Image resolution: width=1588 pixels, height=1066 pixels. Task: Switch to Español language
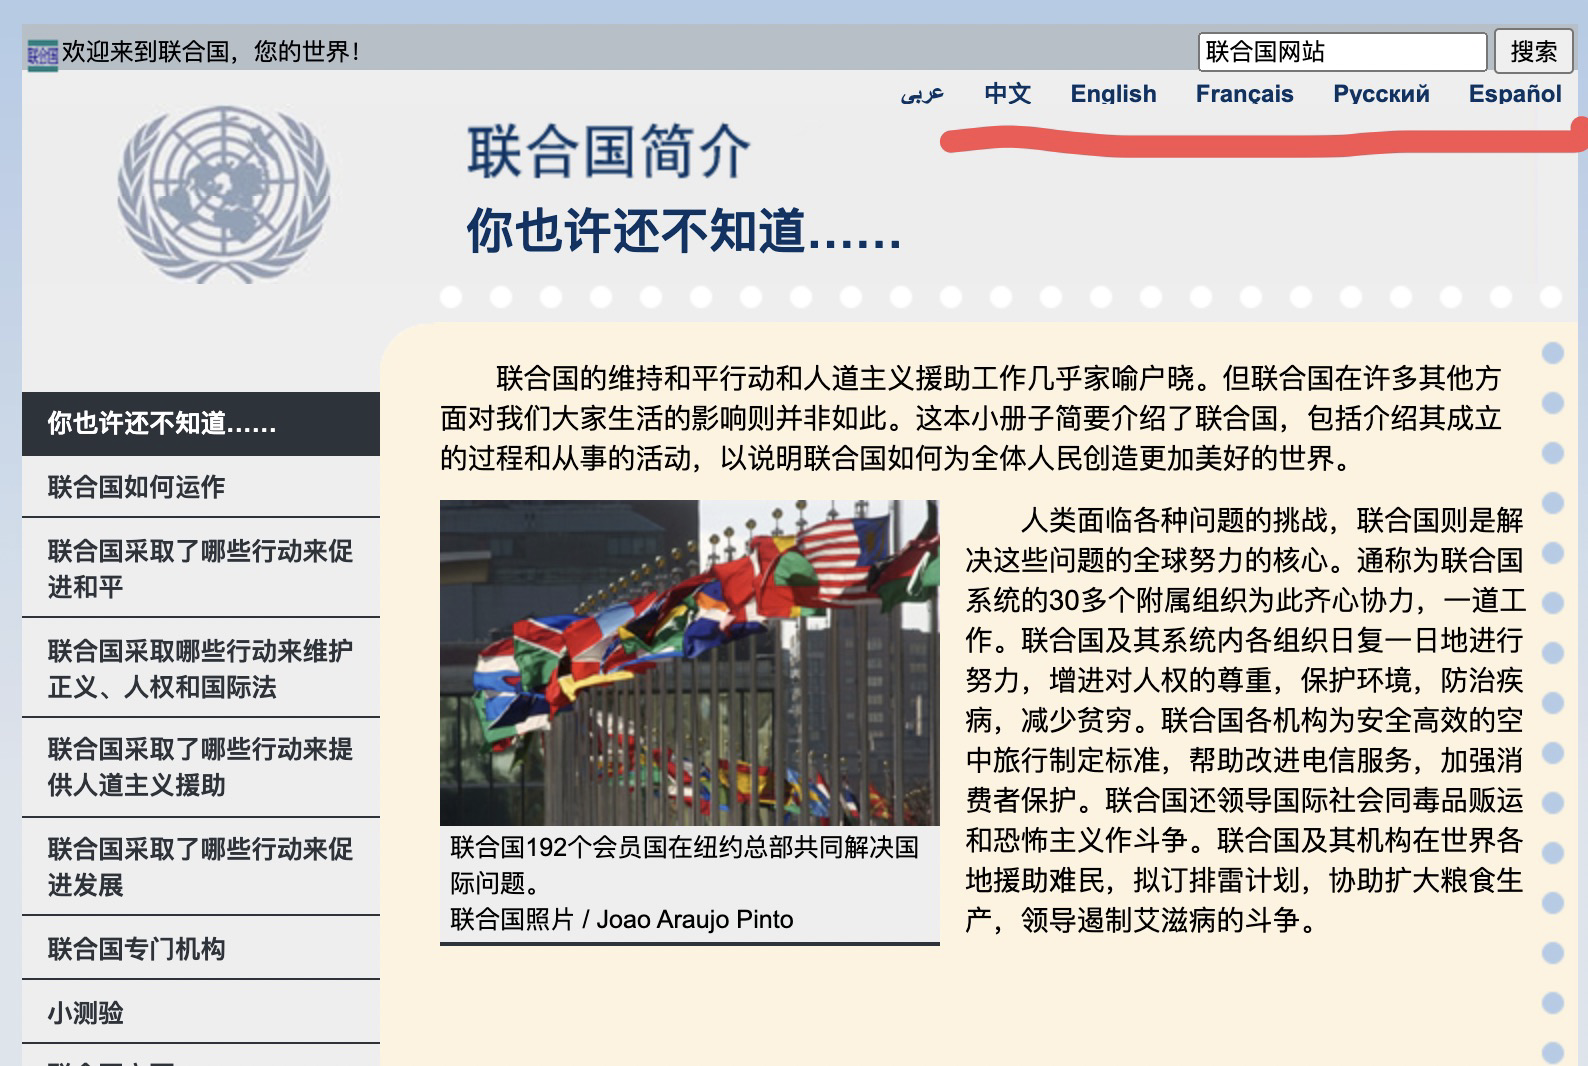click(x=1515, y=94)
